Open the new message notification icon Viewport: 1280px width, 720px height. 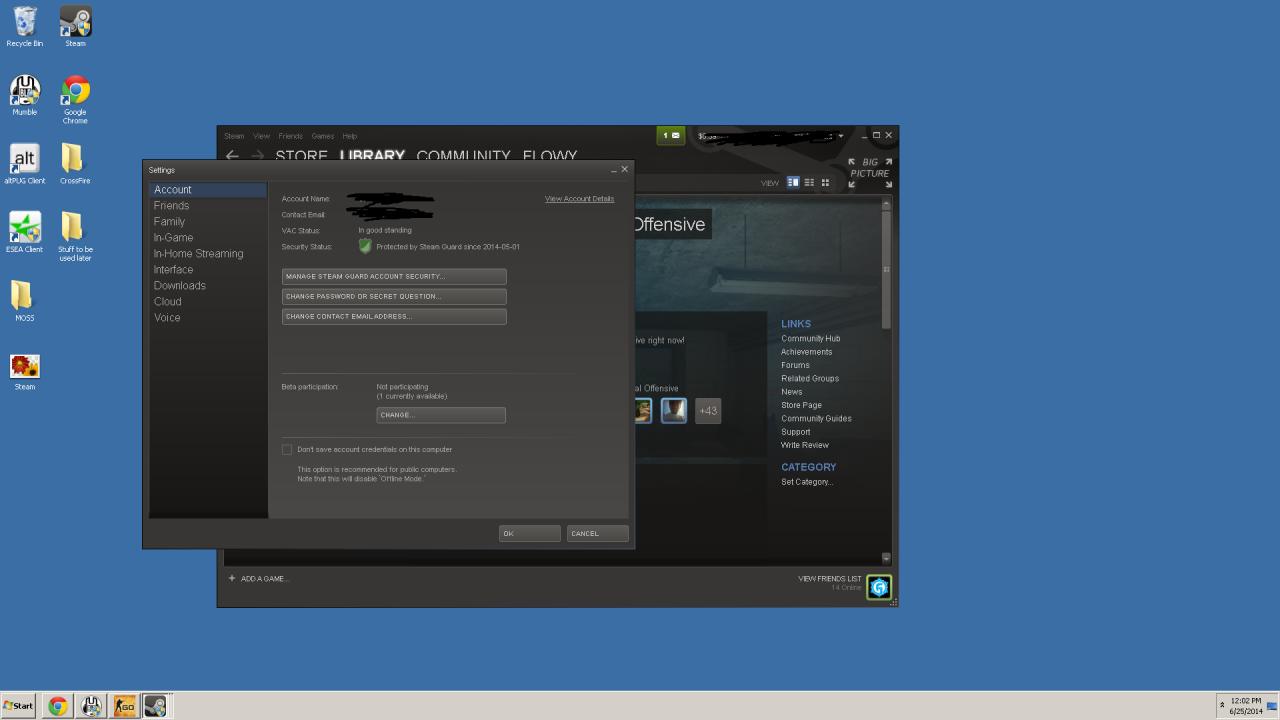click(671, 135)
